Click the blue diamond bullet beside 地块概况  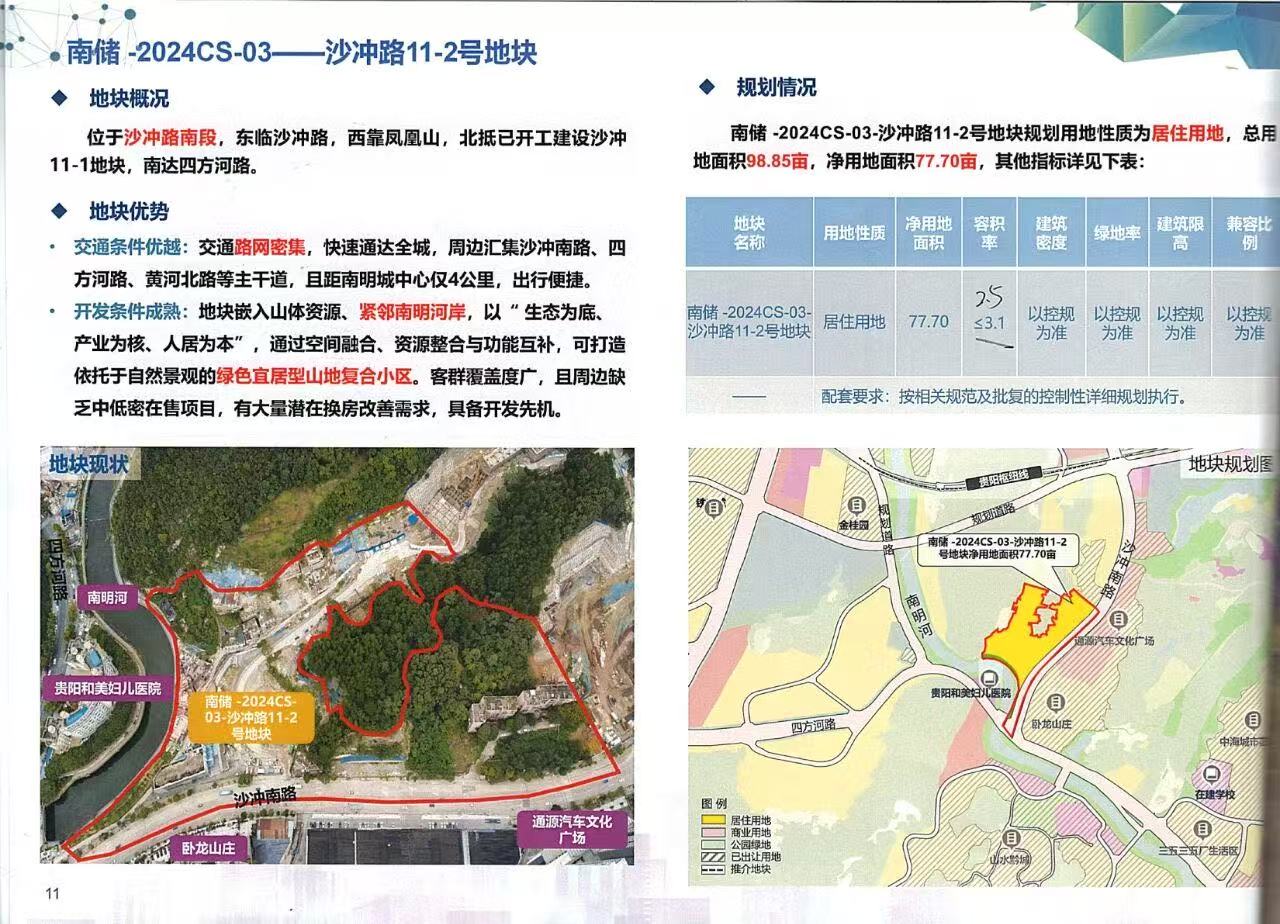coord(59,98)
